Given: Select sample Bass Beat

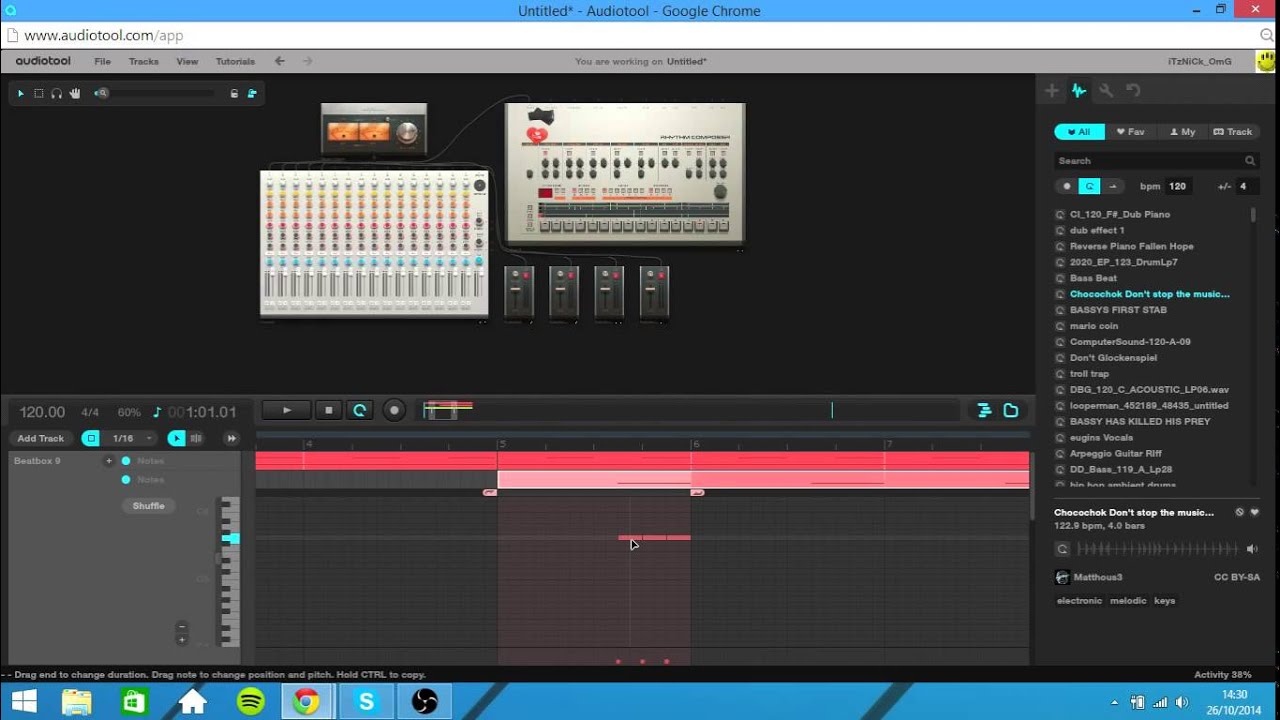Looking at the screenshot, I should pyautogui.click(x=1093, y=278).
